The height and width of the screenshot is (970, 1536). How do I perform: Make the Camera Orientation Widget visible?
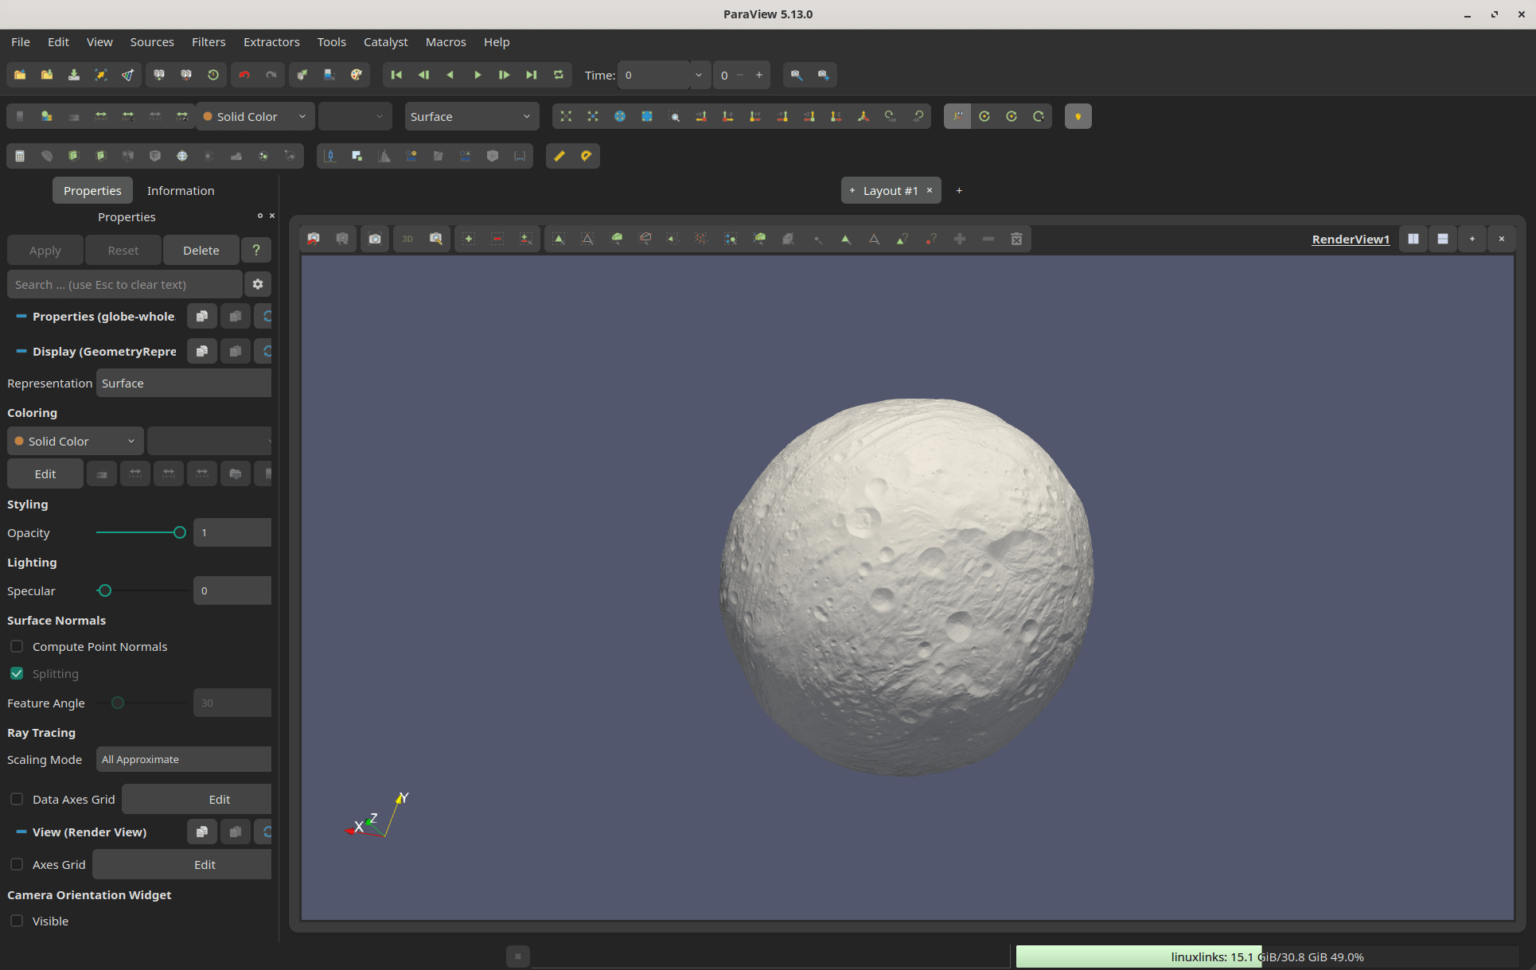click(16, 921)
